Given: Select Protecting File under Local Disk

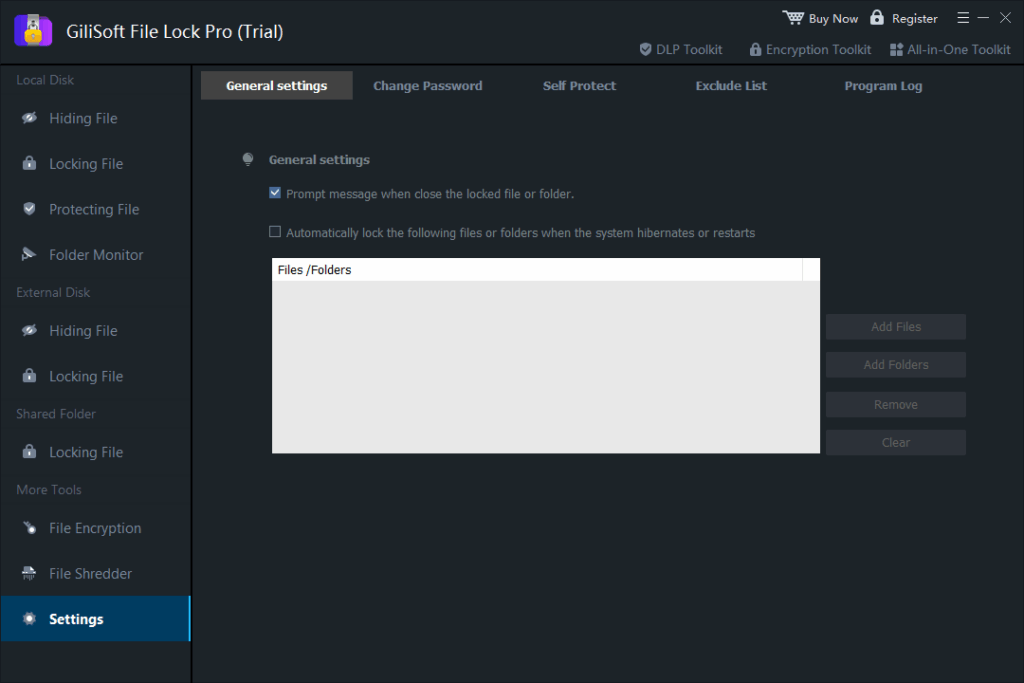Looking at the screenshot, I should pos(94,210).
